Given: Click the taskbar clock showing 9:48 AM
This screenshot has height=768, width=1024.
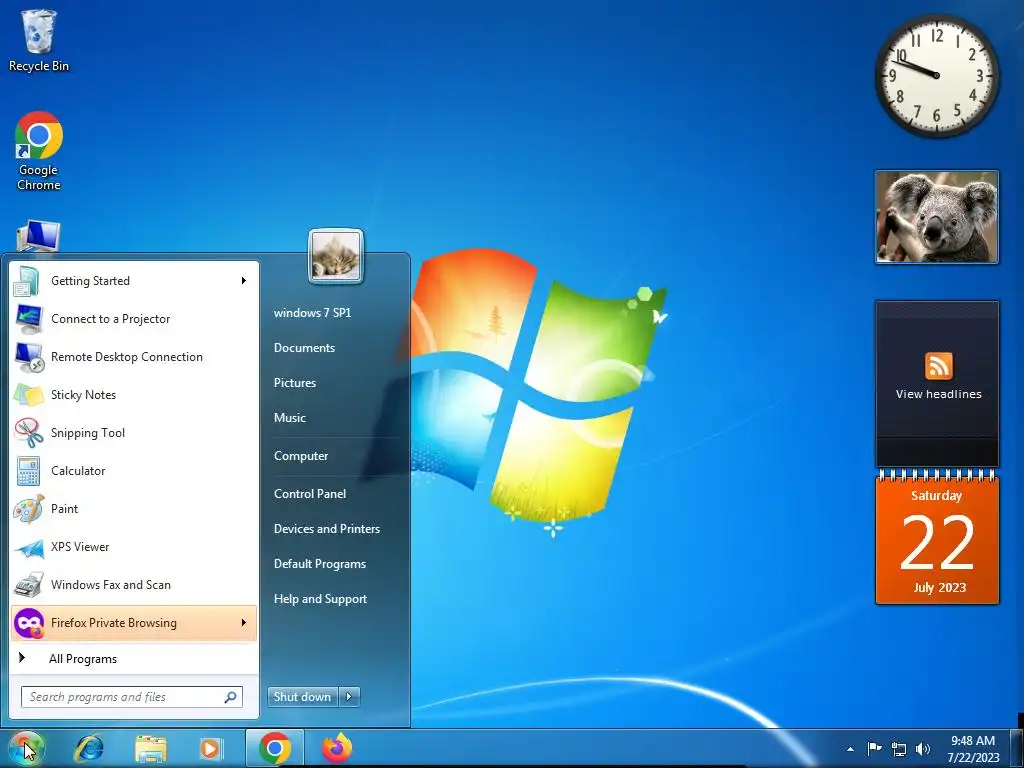Looking at the screenshot, I should (x=973, y=749).
